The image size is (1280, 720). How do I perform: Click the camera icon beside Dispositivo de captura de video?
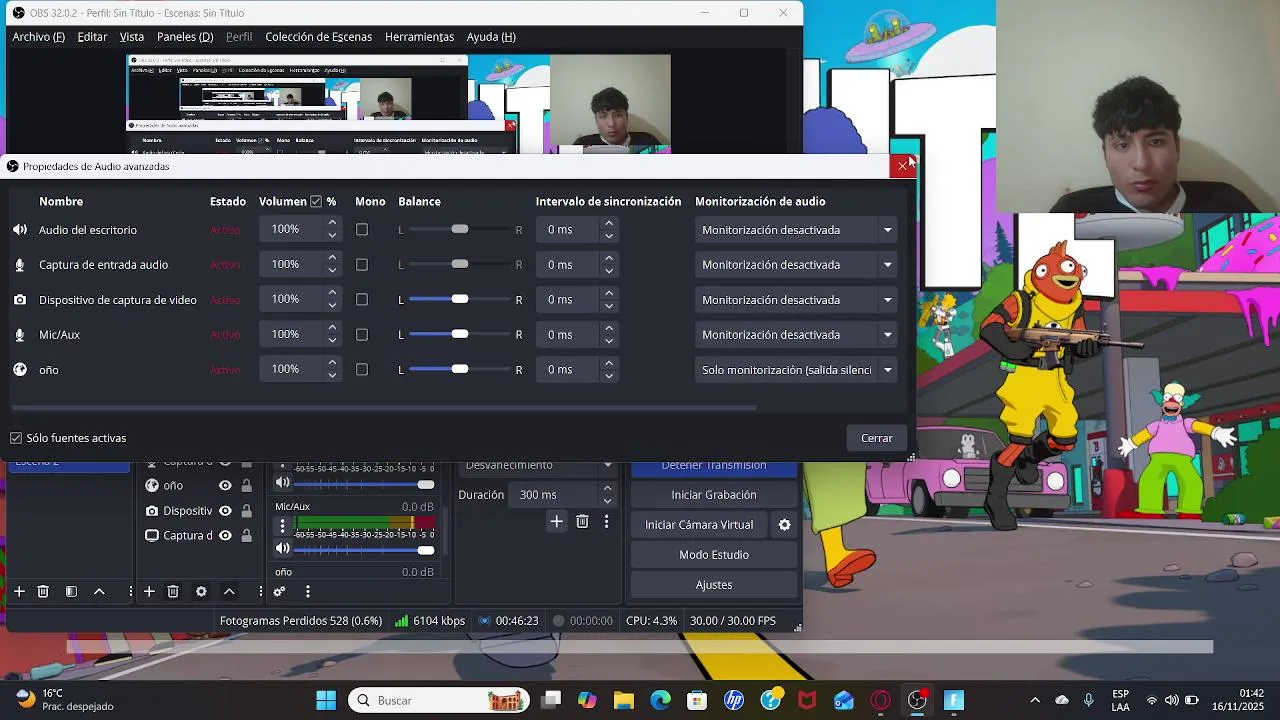pos(20,300)
